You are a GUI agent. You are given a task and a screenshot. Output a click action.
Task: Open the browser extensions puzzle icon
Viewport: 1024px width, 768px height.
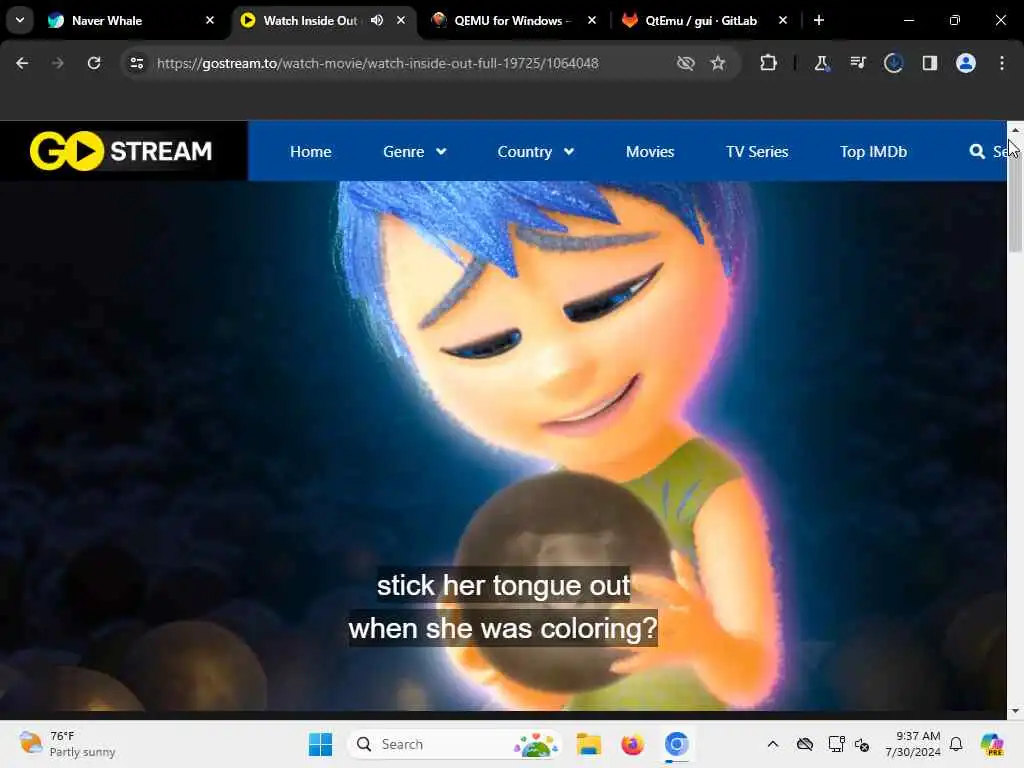(769, 63)
